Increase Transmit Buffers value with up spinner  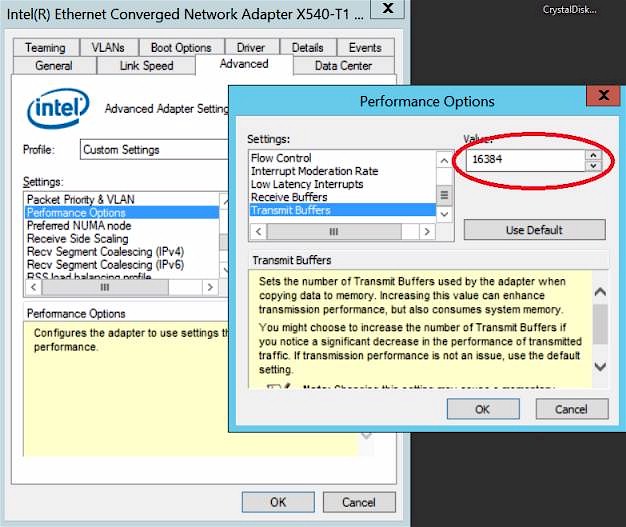pyautogui.click(x=593, y=155)
